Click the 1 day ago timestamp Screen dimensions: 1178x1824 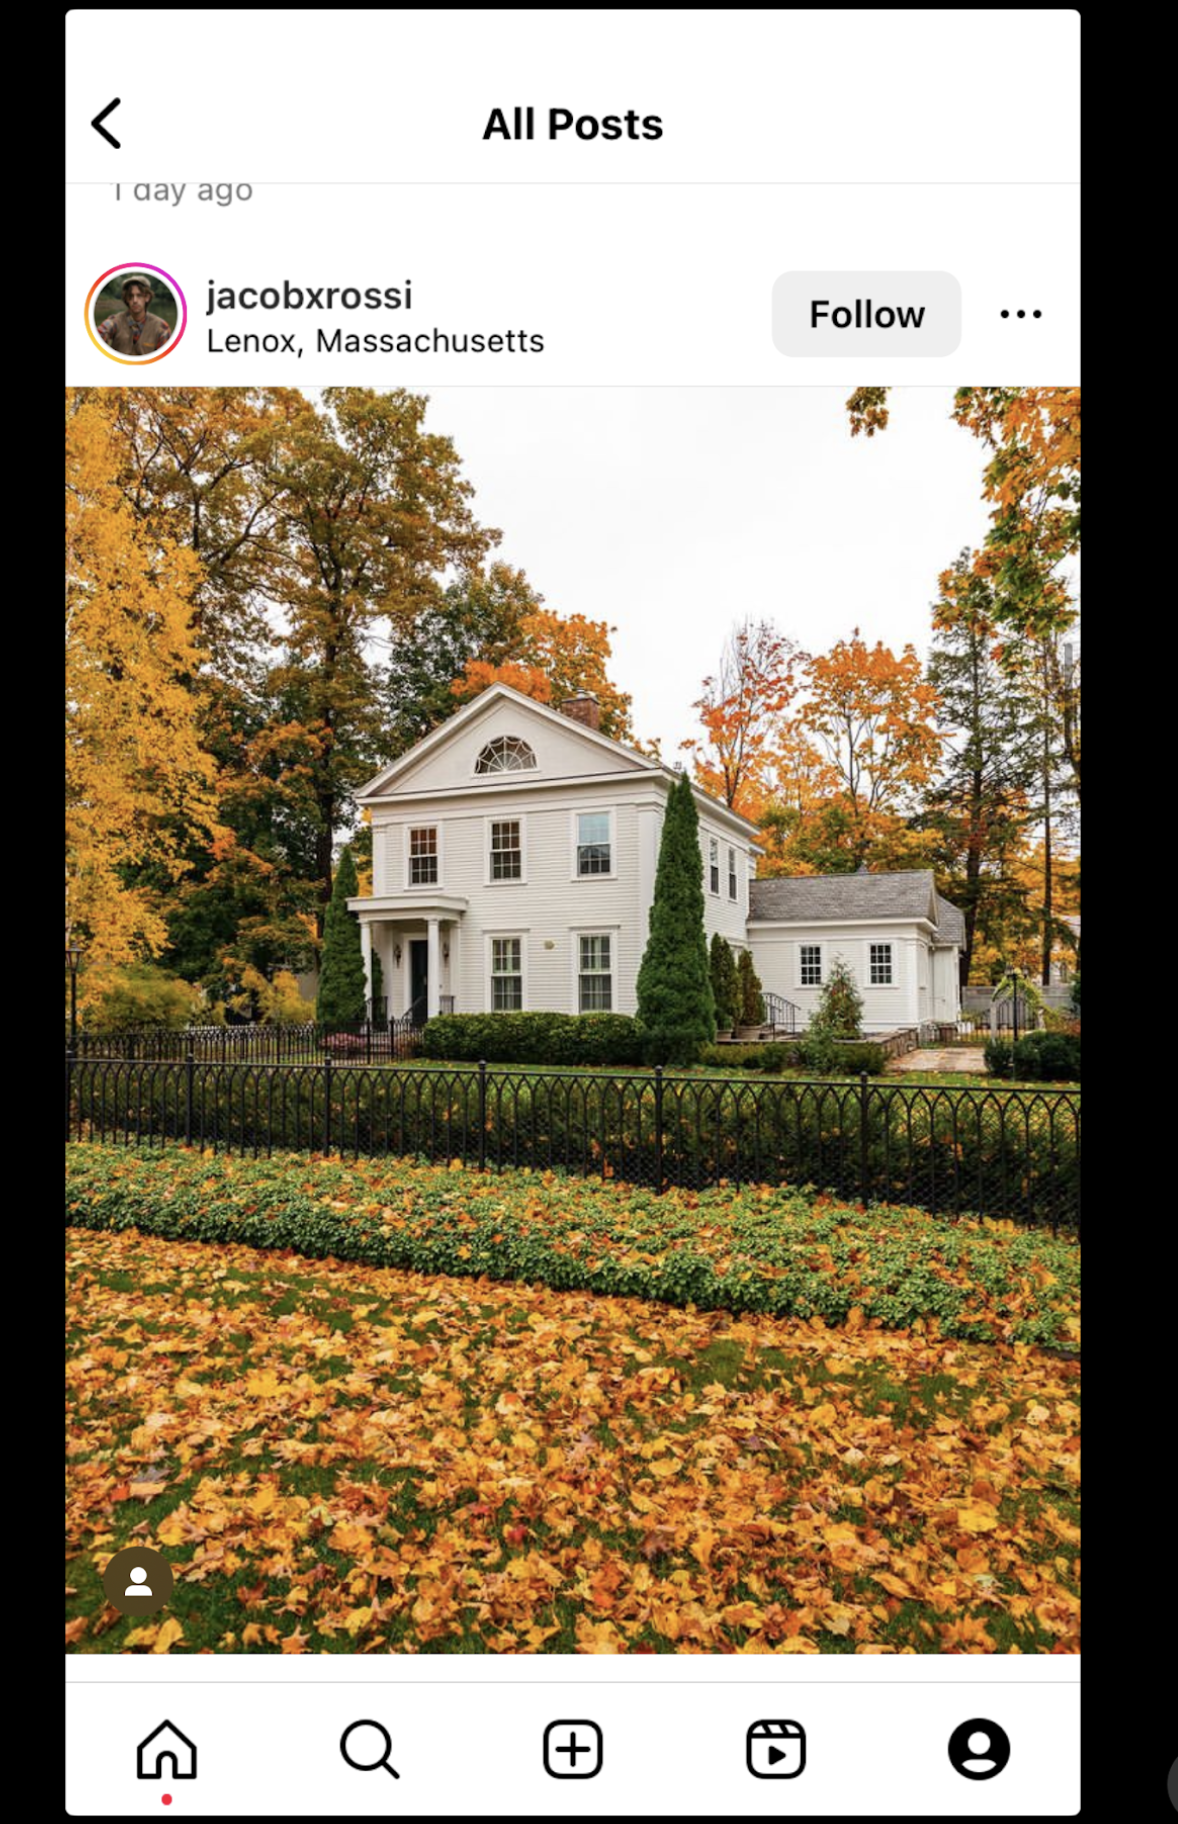(181, 190)
